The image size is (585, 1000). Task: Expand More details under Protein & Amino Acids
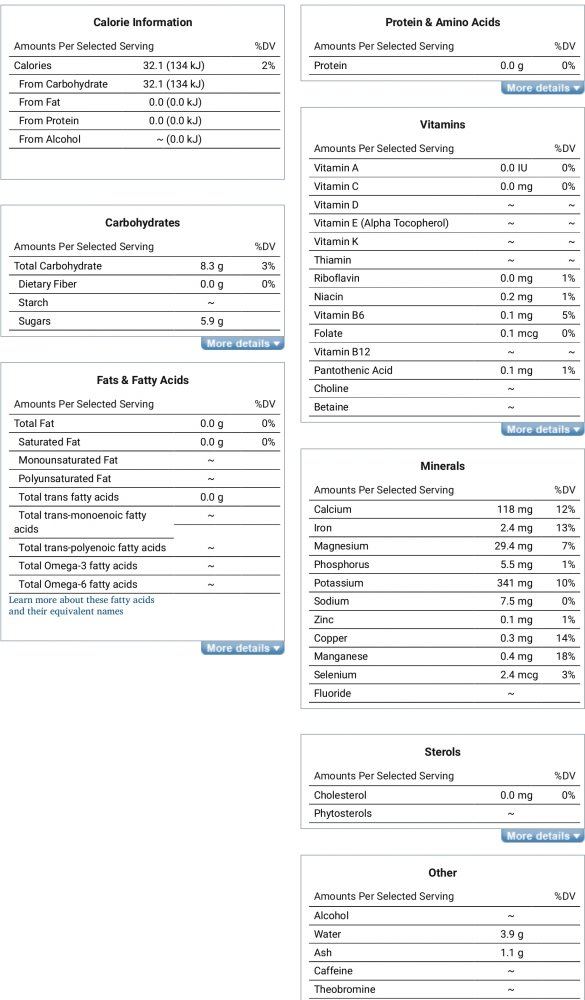542,88
